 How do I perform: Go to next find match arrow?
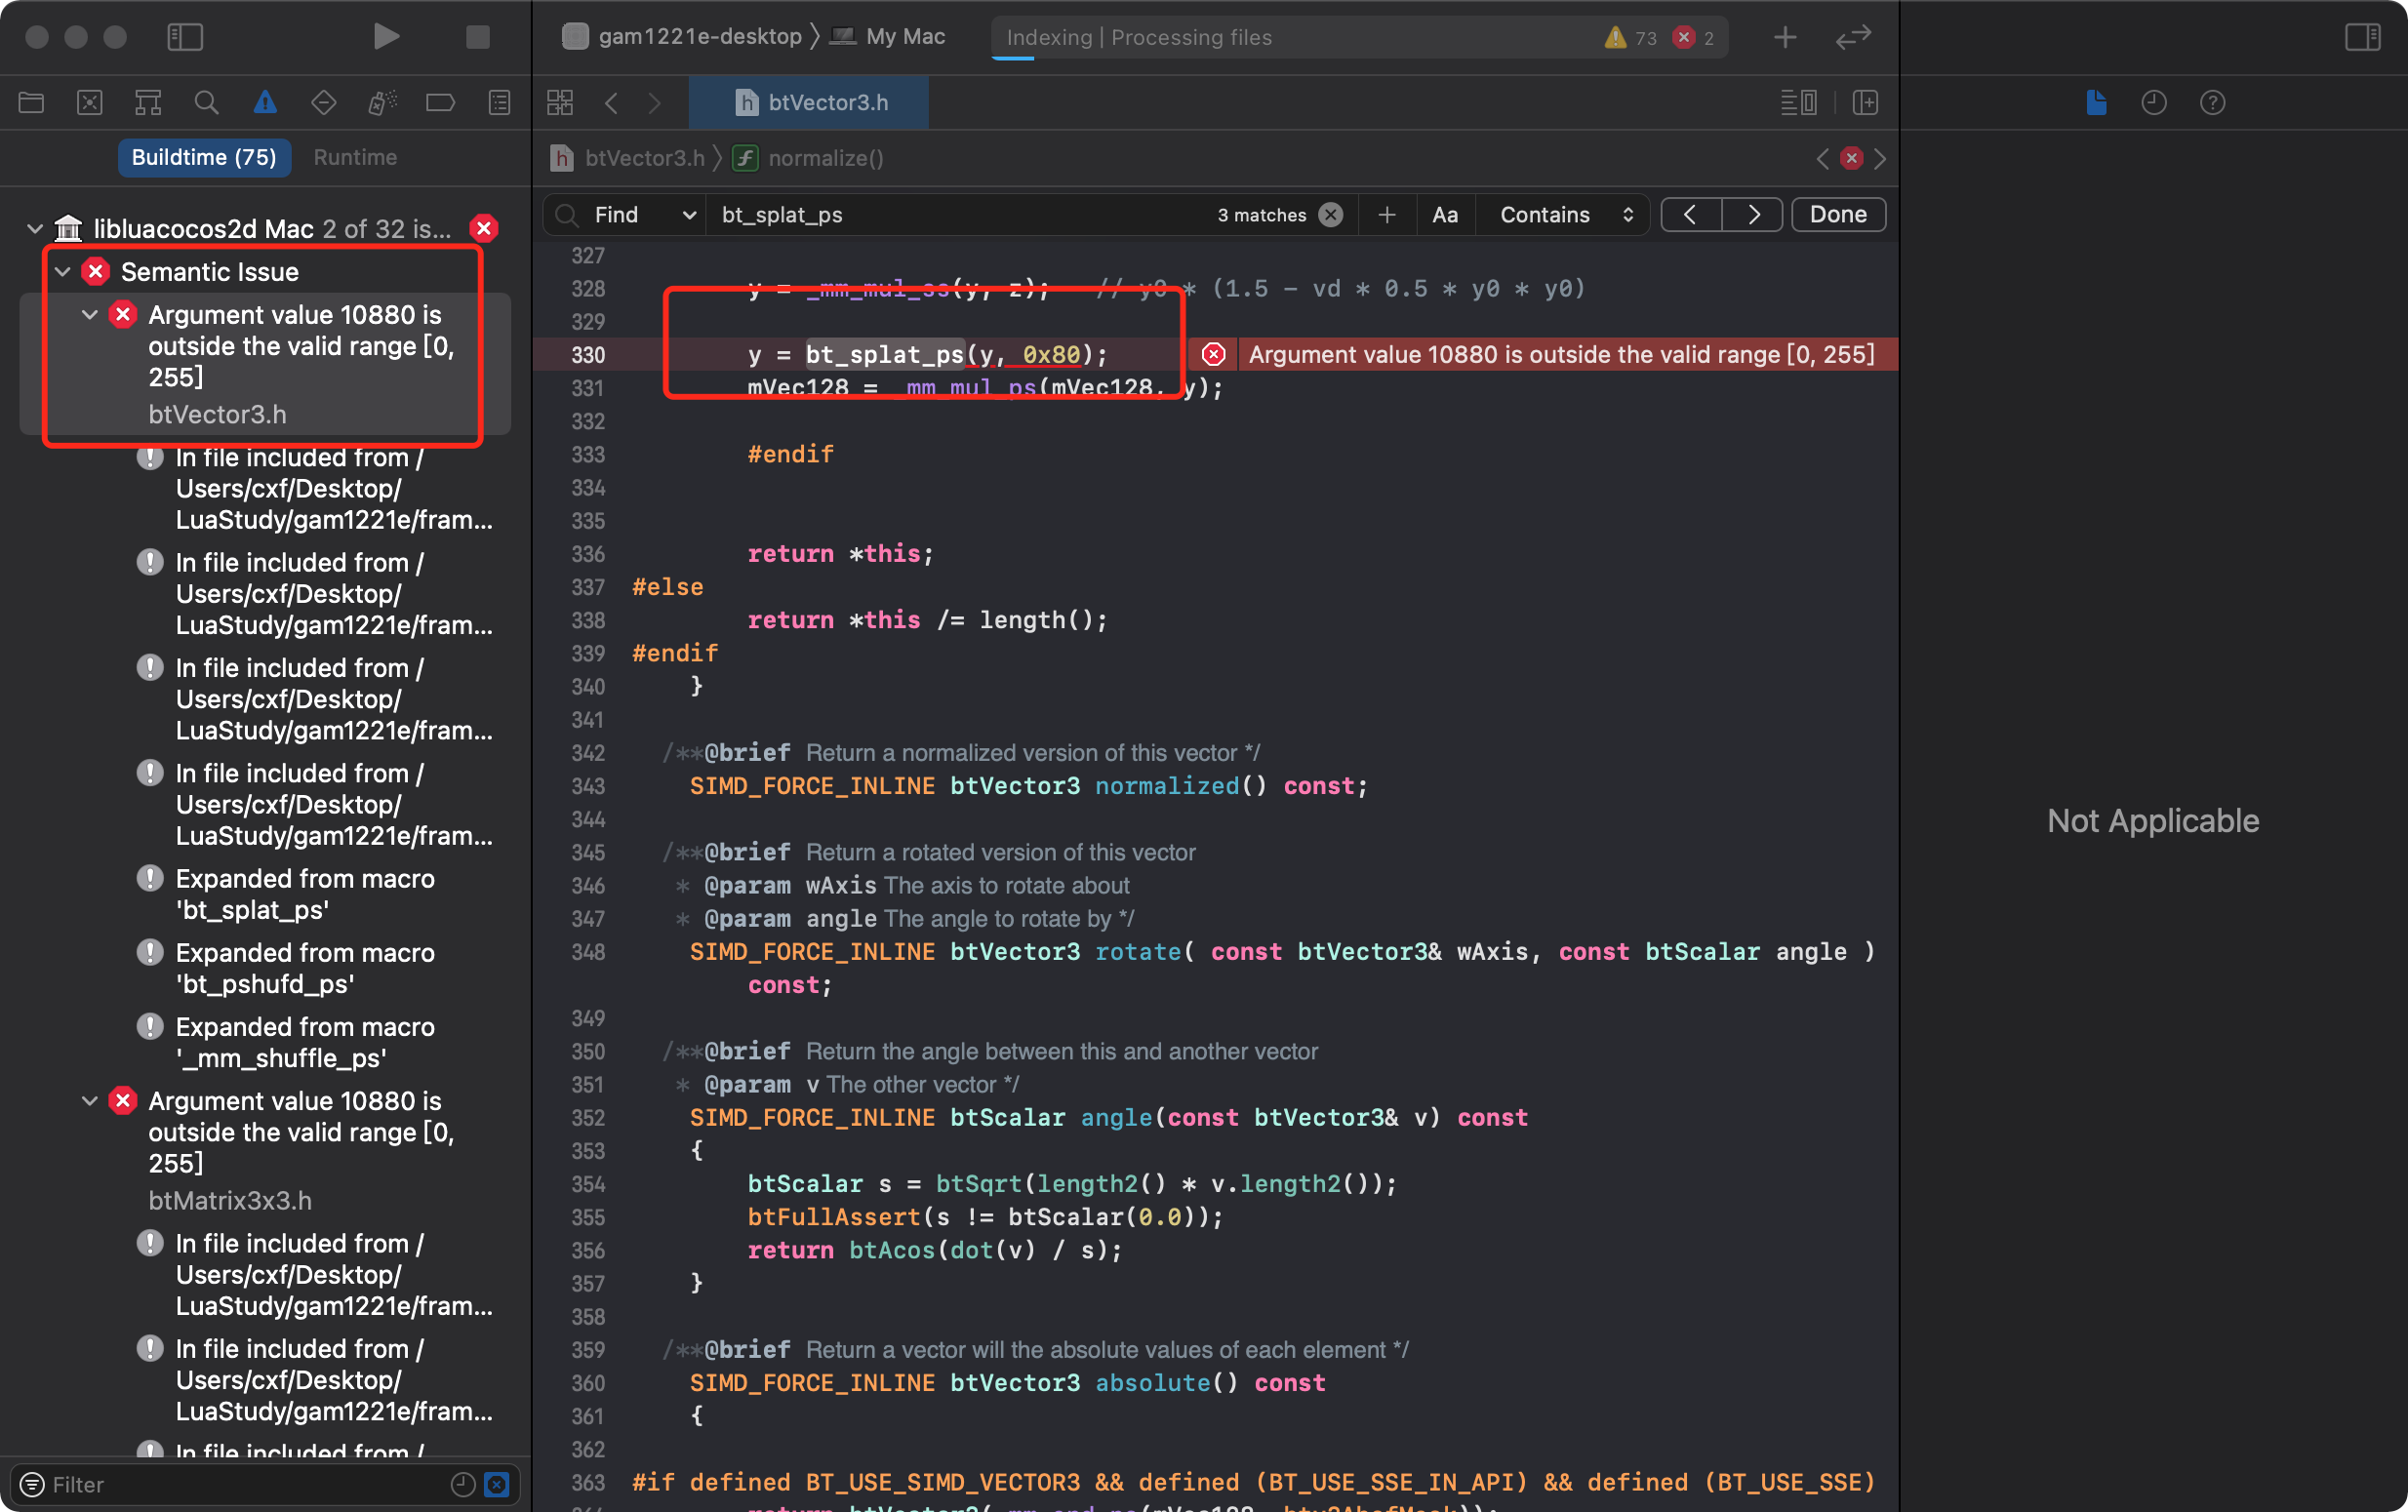pyautogui.click(x=1753, y=215)
